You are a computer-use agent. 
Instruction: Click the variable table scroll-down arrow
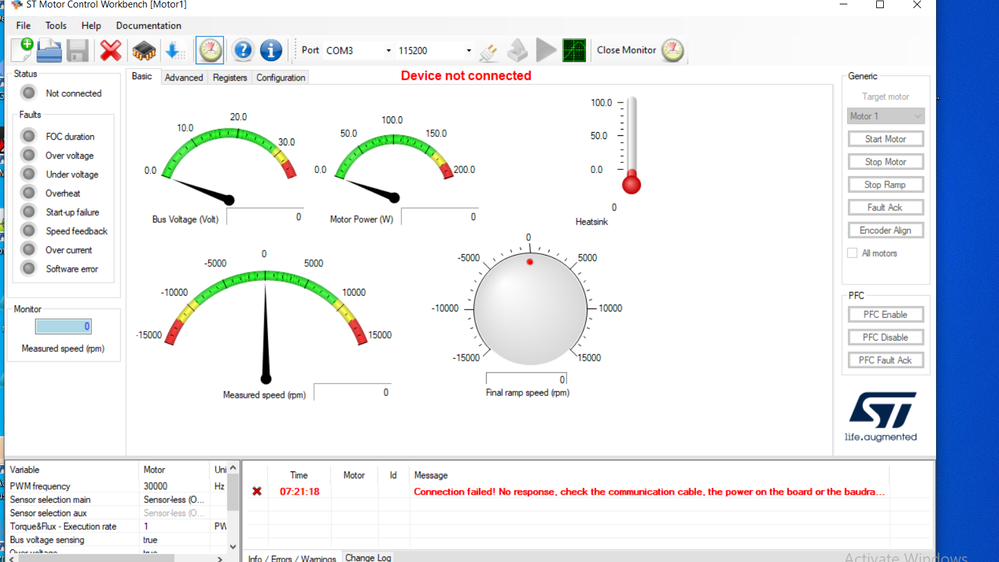pos(233,547)
